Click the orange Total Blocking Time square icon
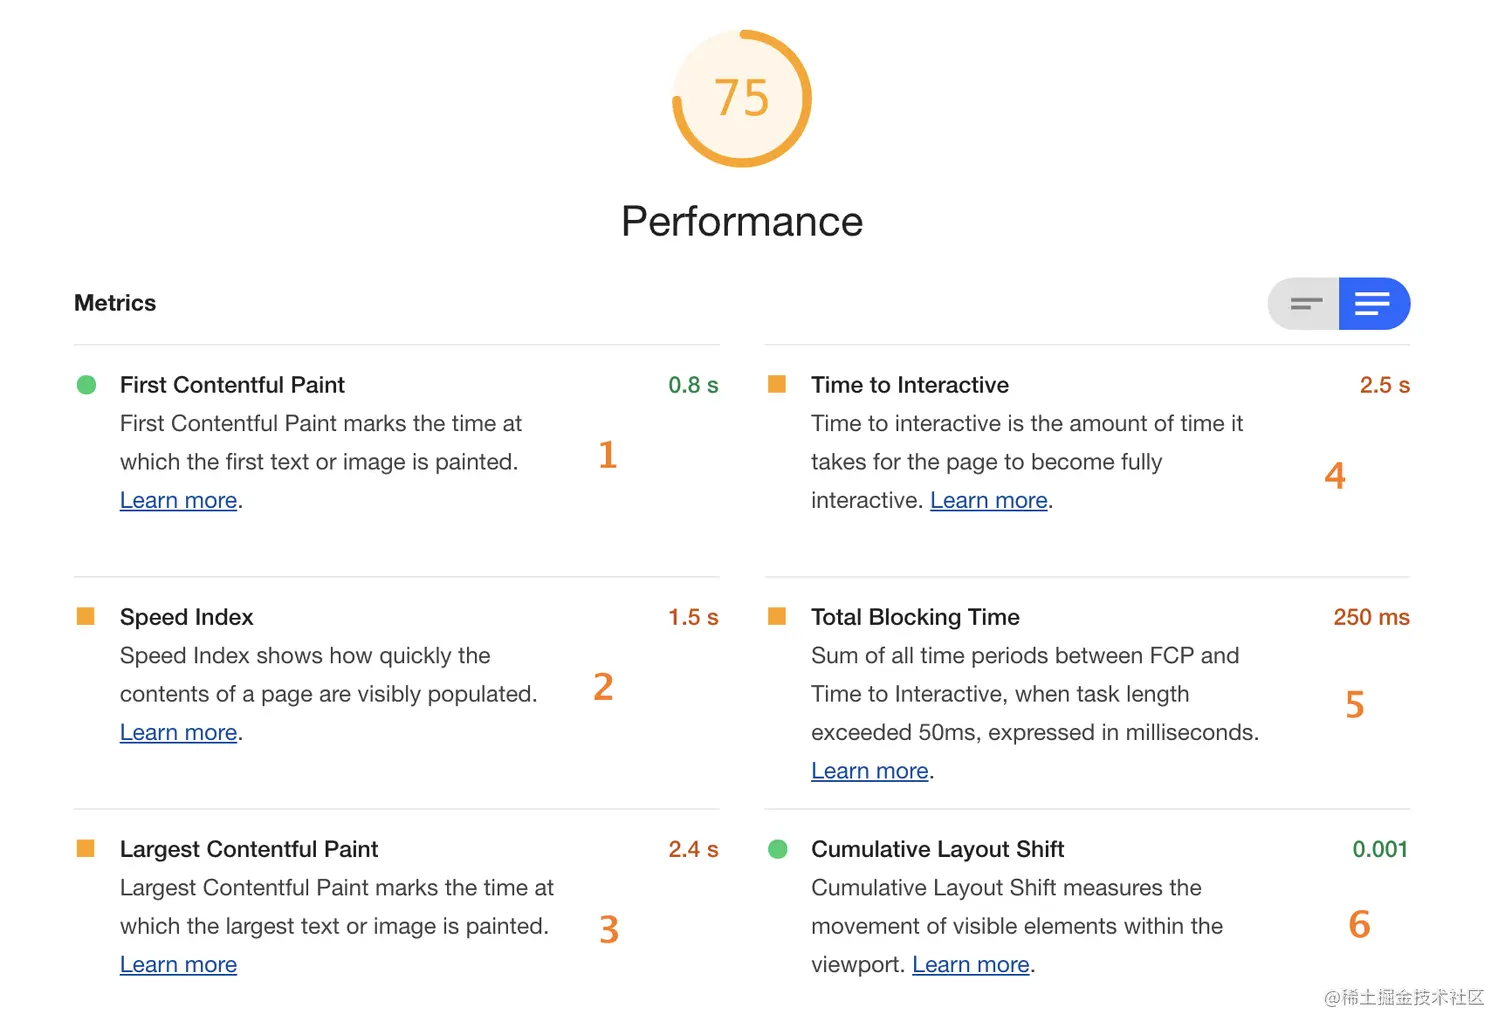Screen dimensions: 1512x1035 pos(777,617)
